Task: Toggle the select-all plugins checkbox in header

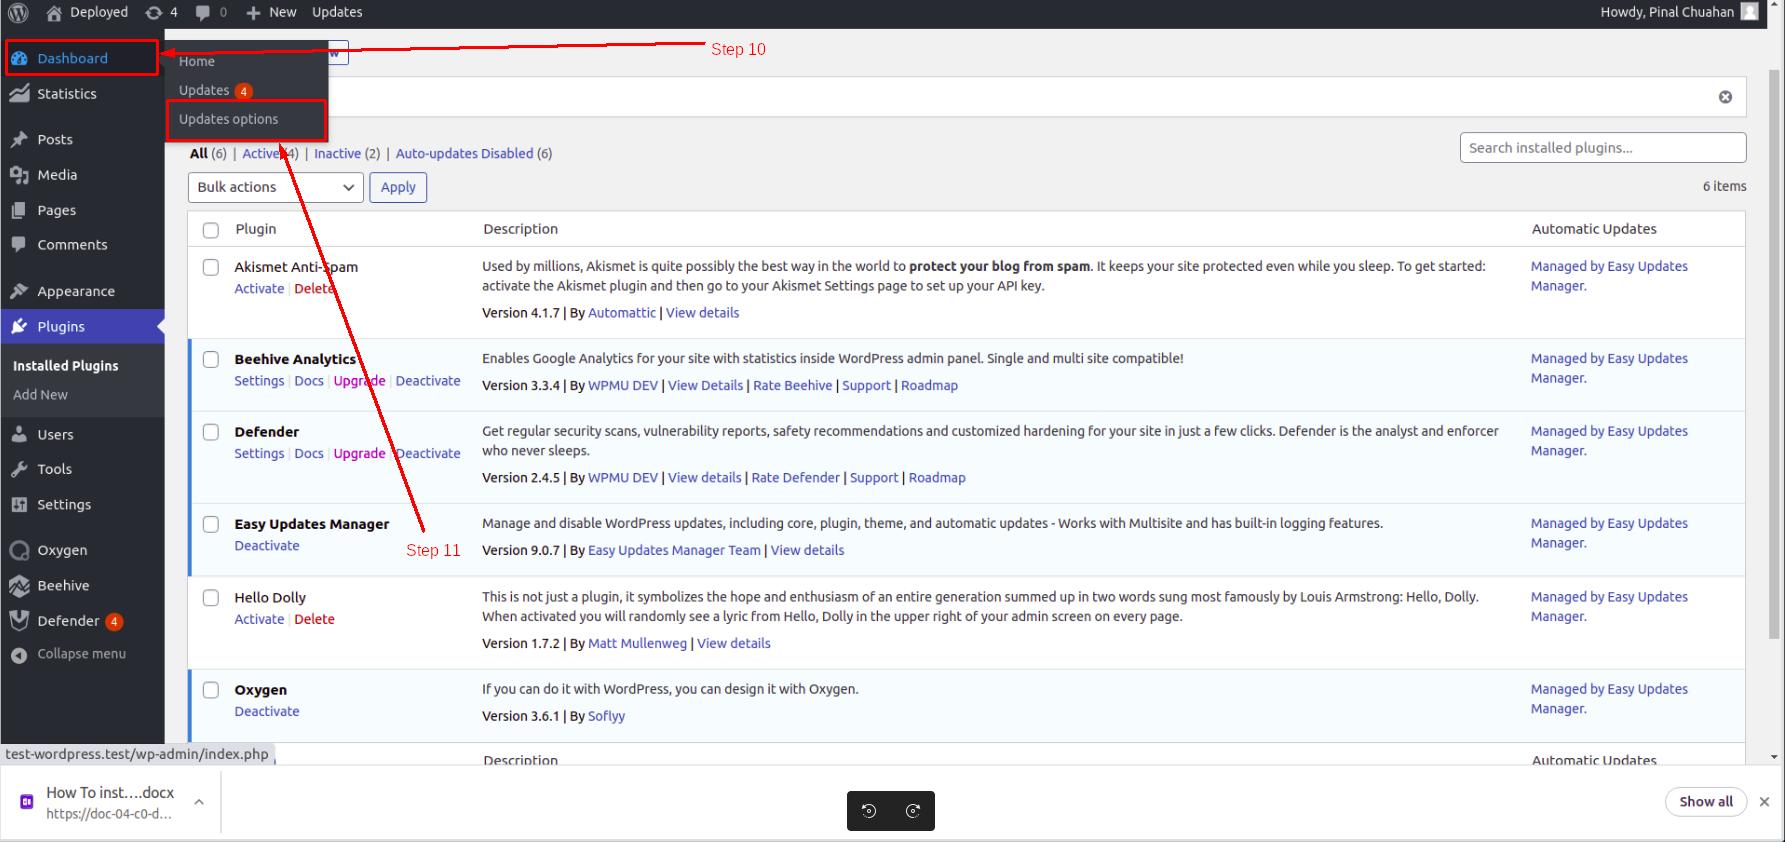Action: pyautogui.click(x=211, y=230)
